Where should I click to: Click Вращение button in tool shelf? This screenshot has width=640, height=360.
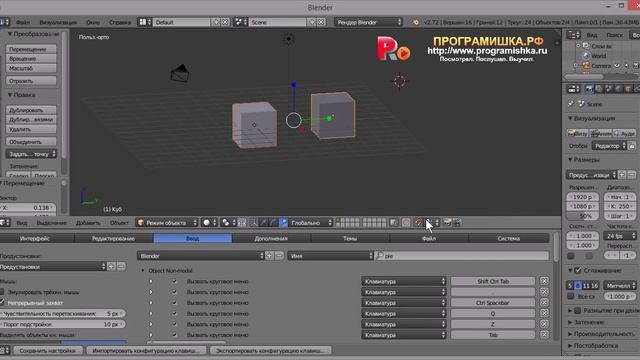tap(31, 58)
